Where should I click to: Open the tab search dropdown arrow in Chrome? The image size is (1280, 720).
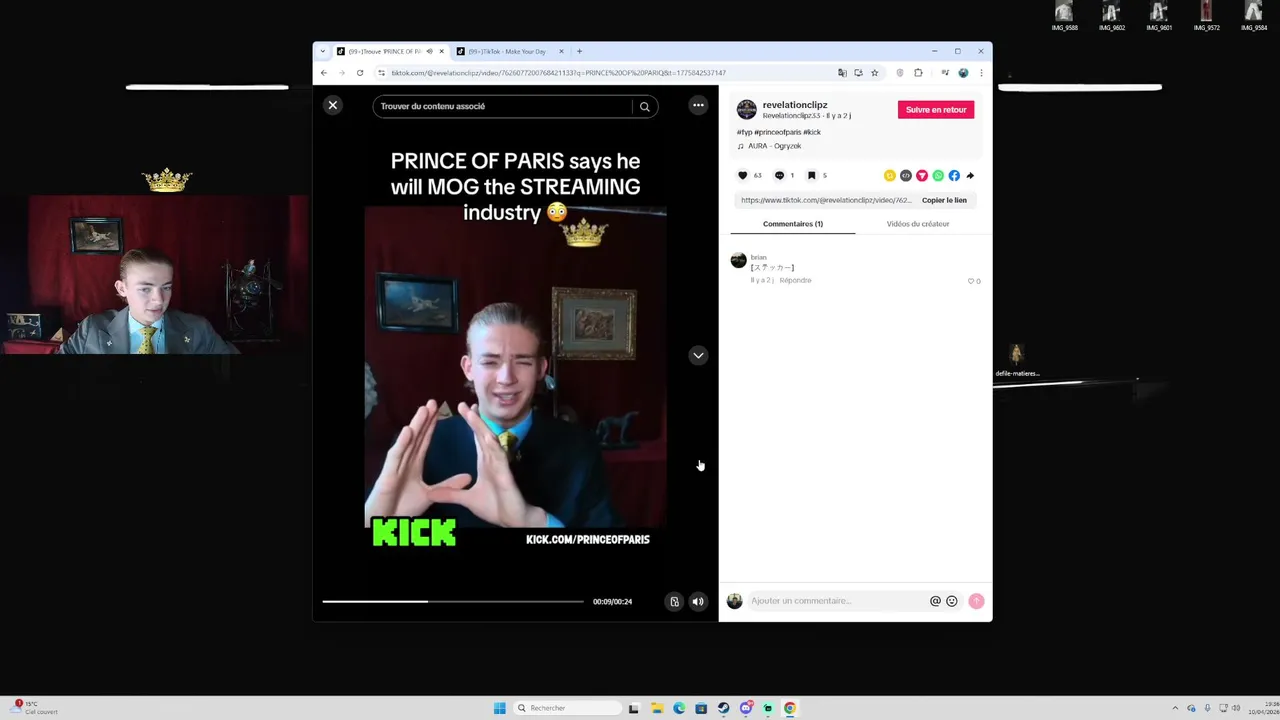(x=322, y=51)
